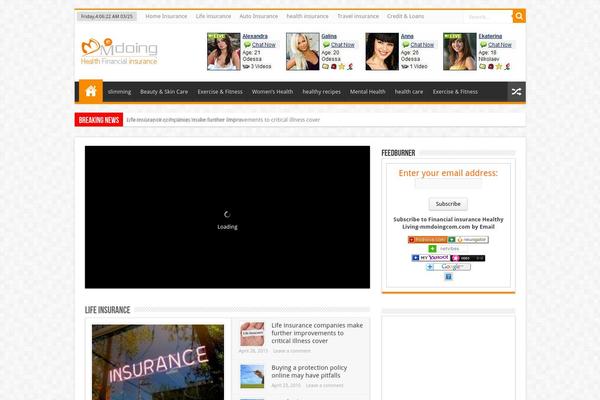The width and height of the screenshot is (600, 400).
Task: Select the health care navigation tab
Action: click(x=409, y=92)
